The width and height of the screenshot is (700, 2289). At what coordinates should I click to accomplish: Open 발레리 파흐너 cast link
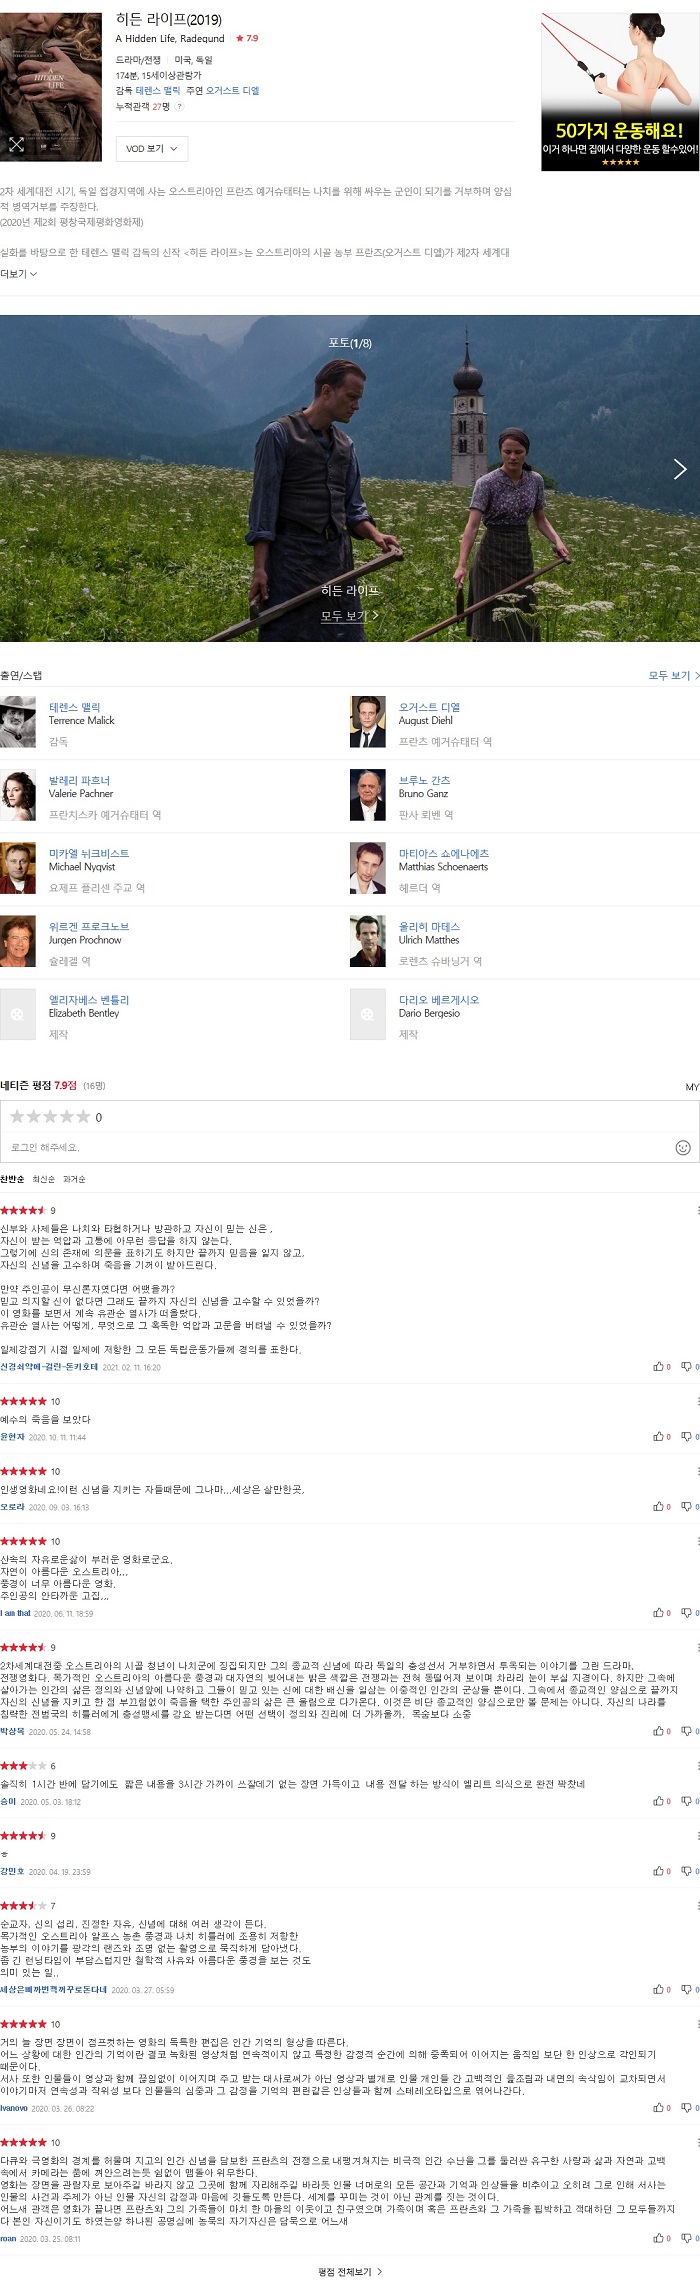pyautogui.click(x=79, y=780)
